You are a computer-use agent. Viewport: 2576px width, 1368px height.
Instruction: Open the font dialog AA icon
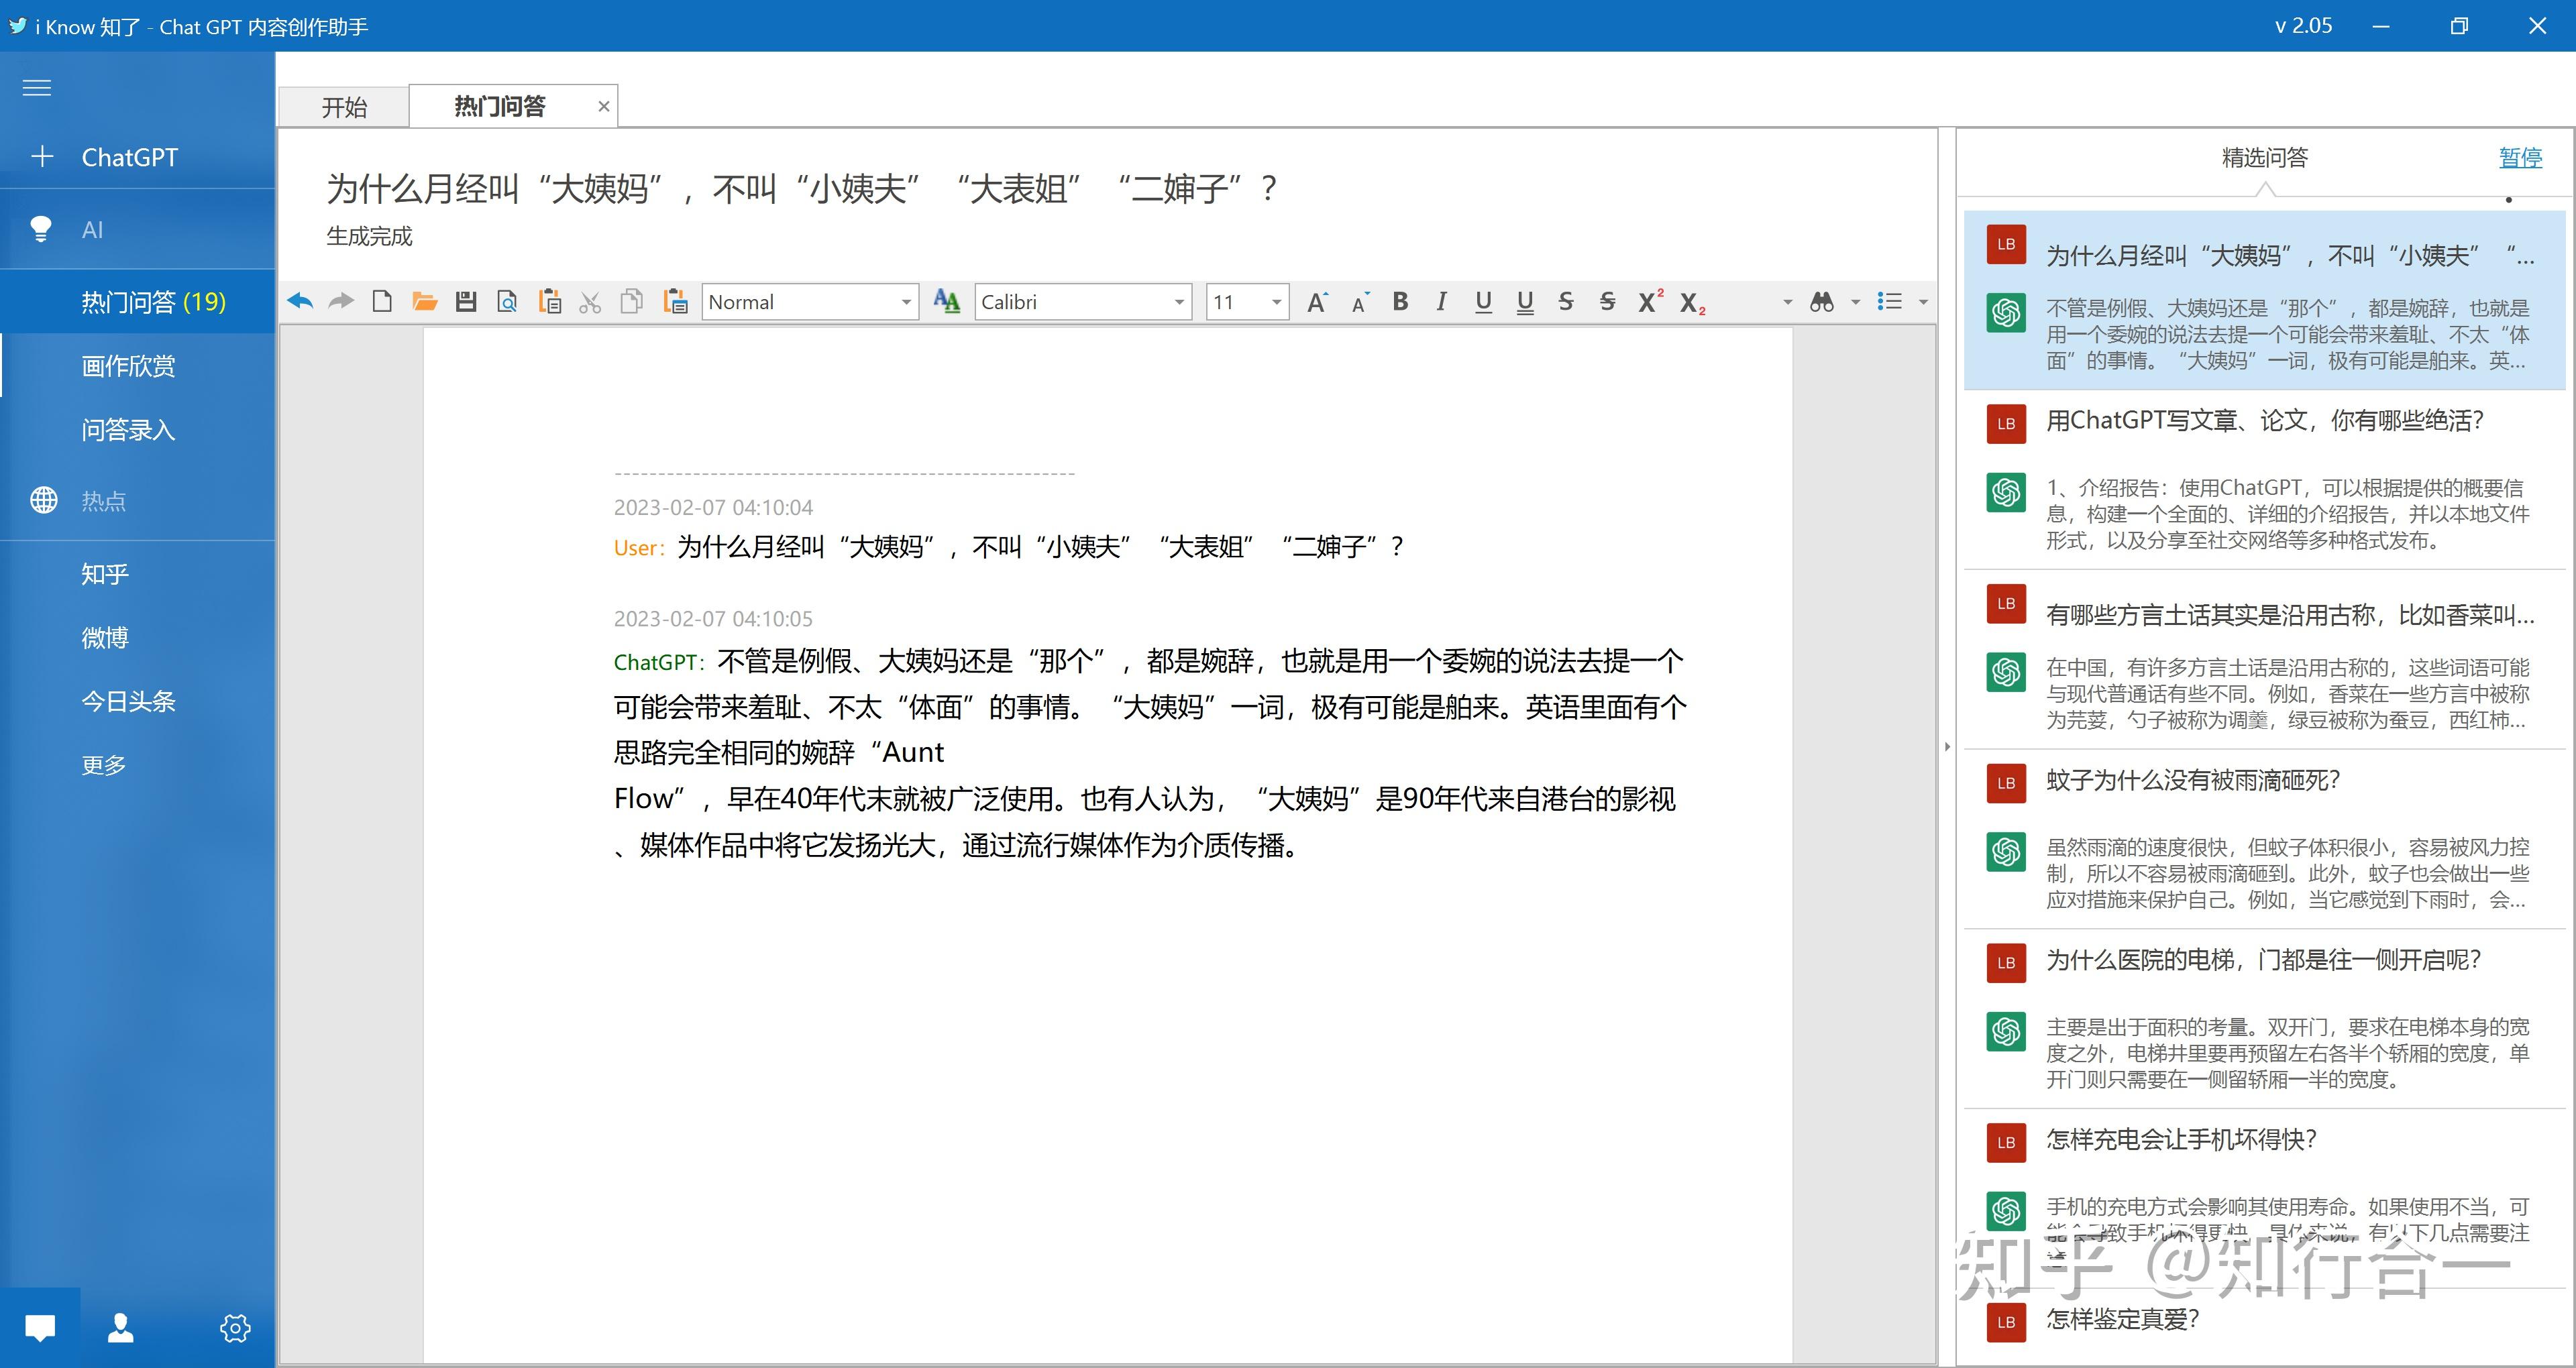(x=946, y=301)
